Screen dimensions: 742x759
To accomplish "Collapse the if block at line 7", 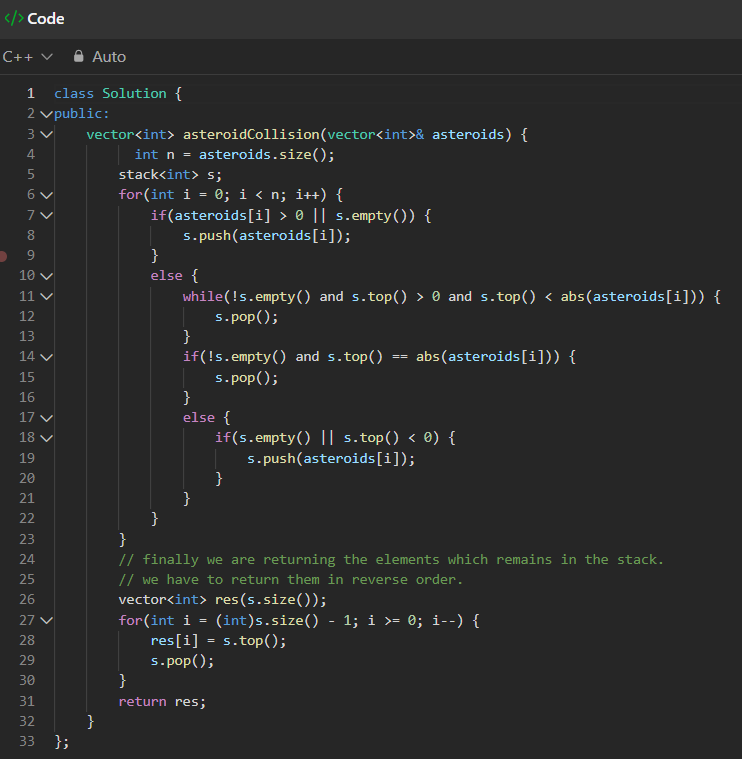I will point(46,215).
